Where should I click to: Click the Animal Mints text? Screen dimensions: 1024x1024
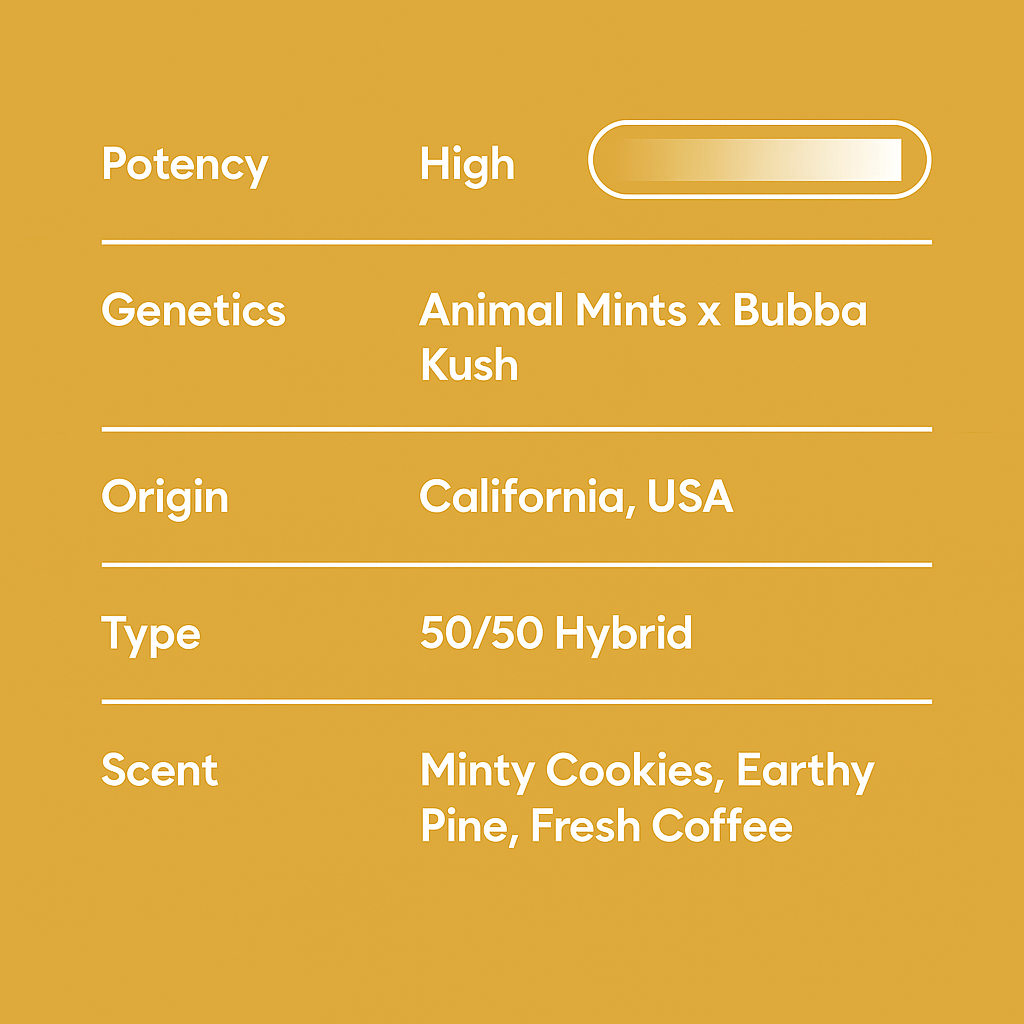pyautogui.click(x=543, y=311)
